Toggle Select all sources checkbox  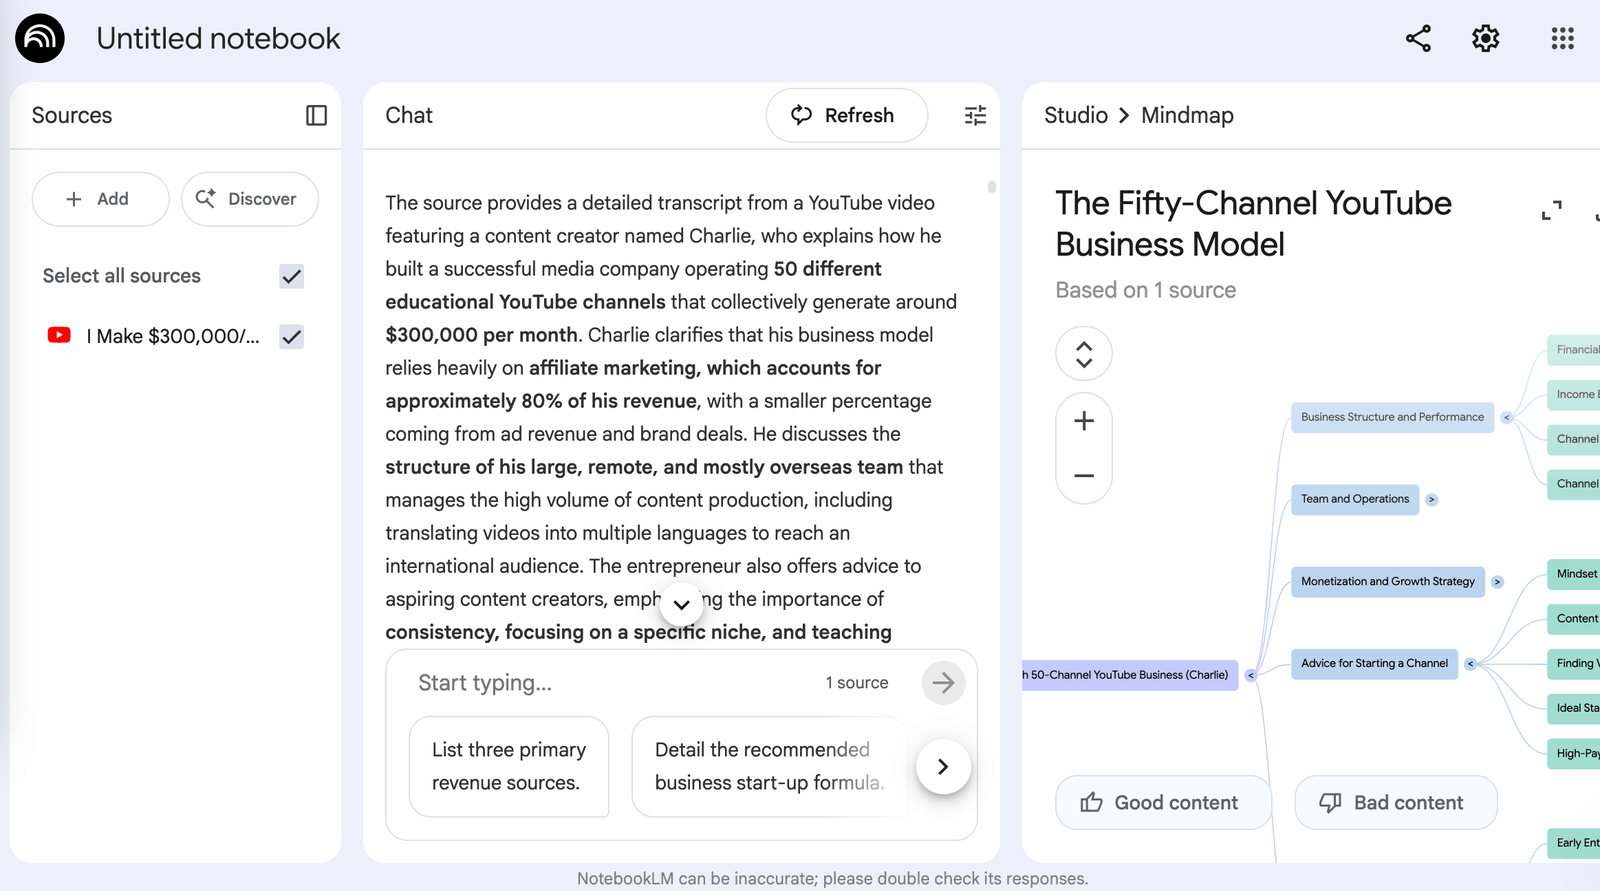click(292, 277)
